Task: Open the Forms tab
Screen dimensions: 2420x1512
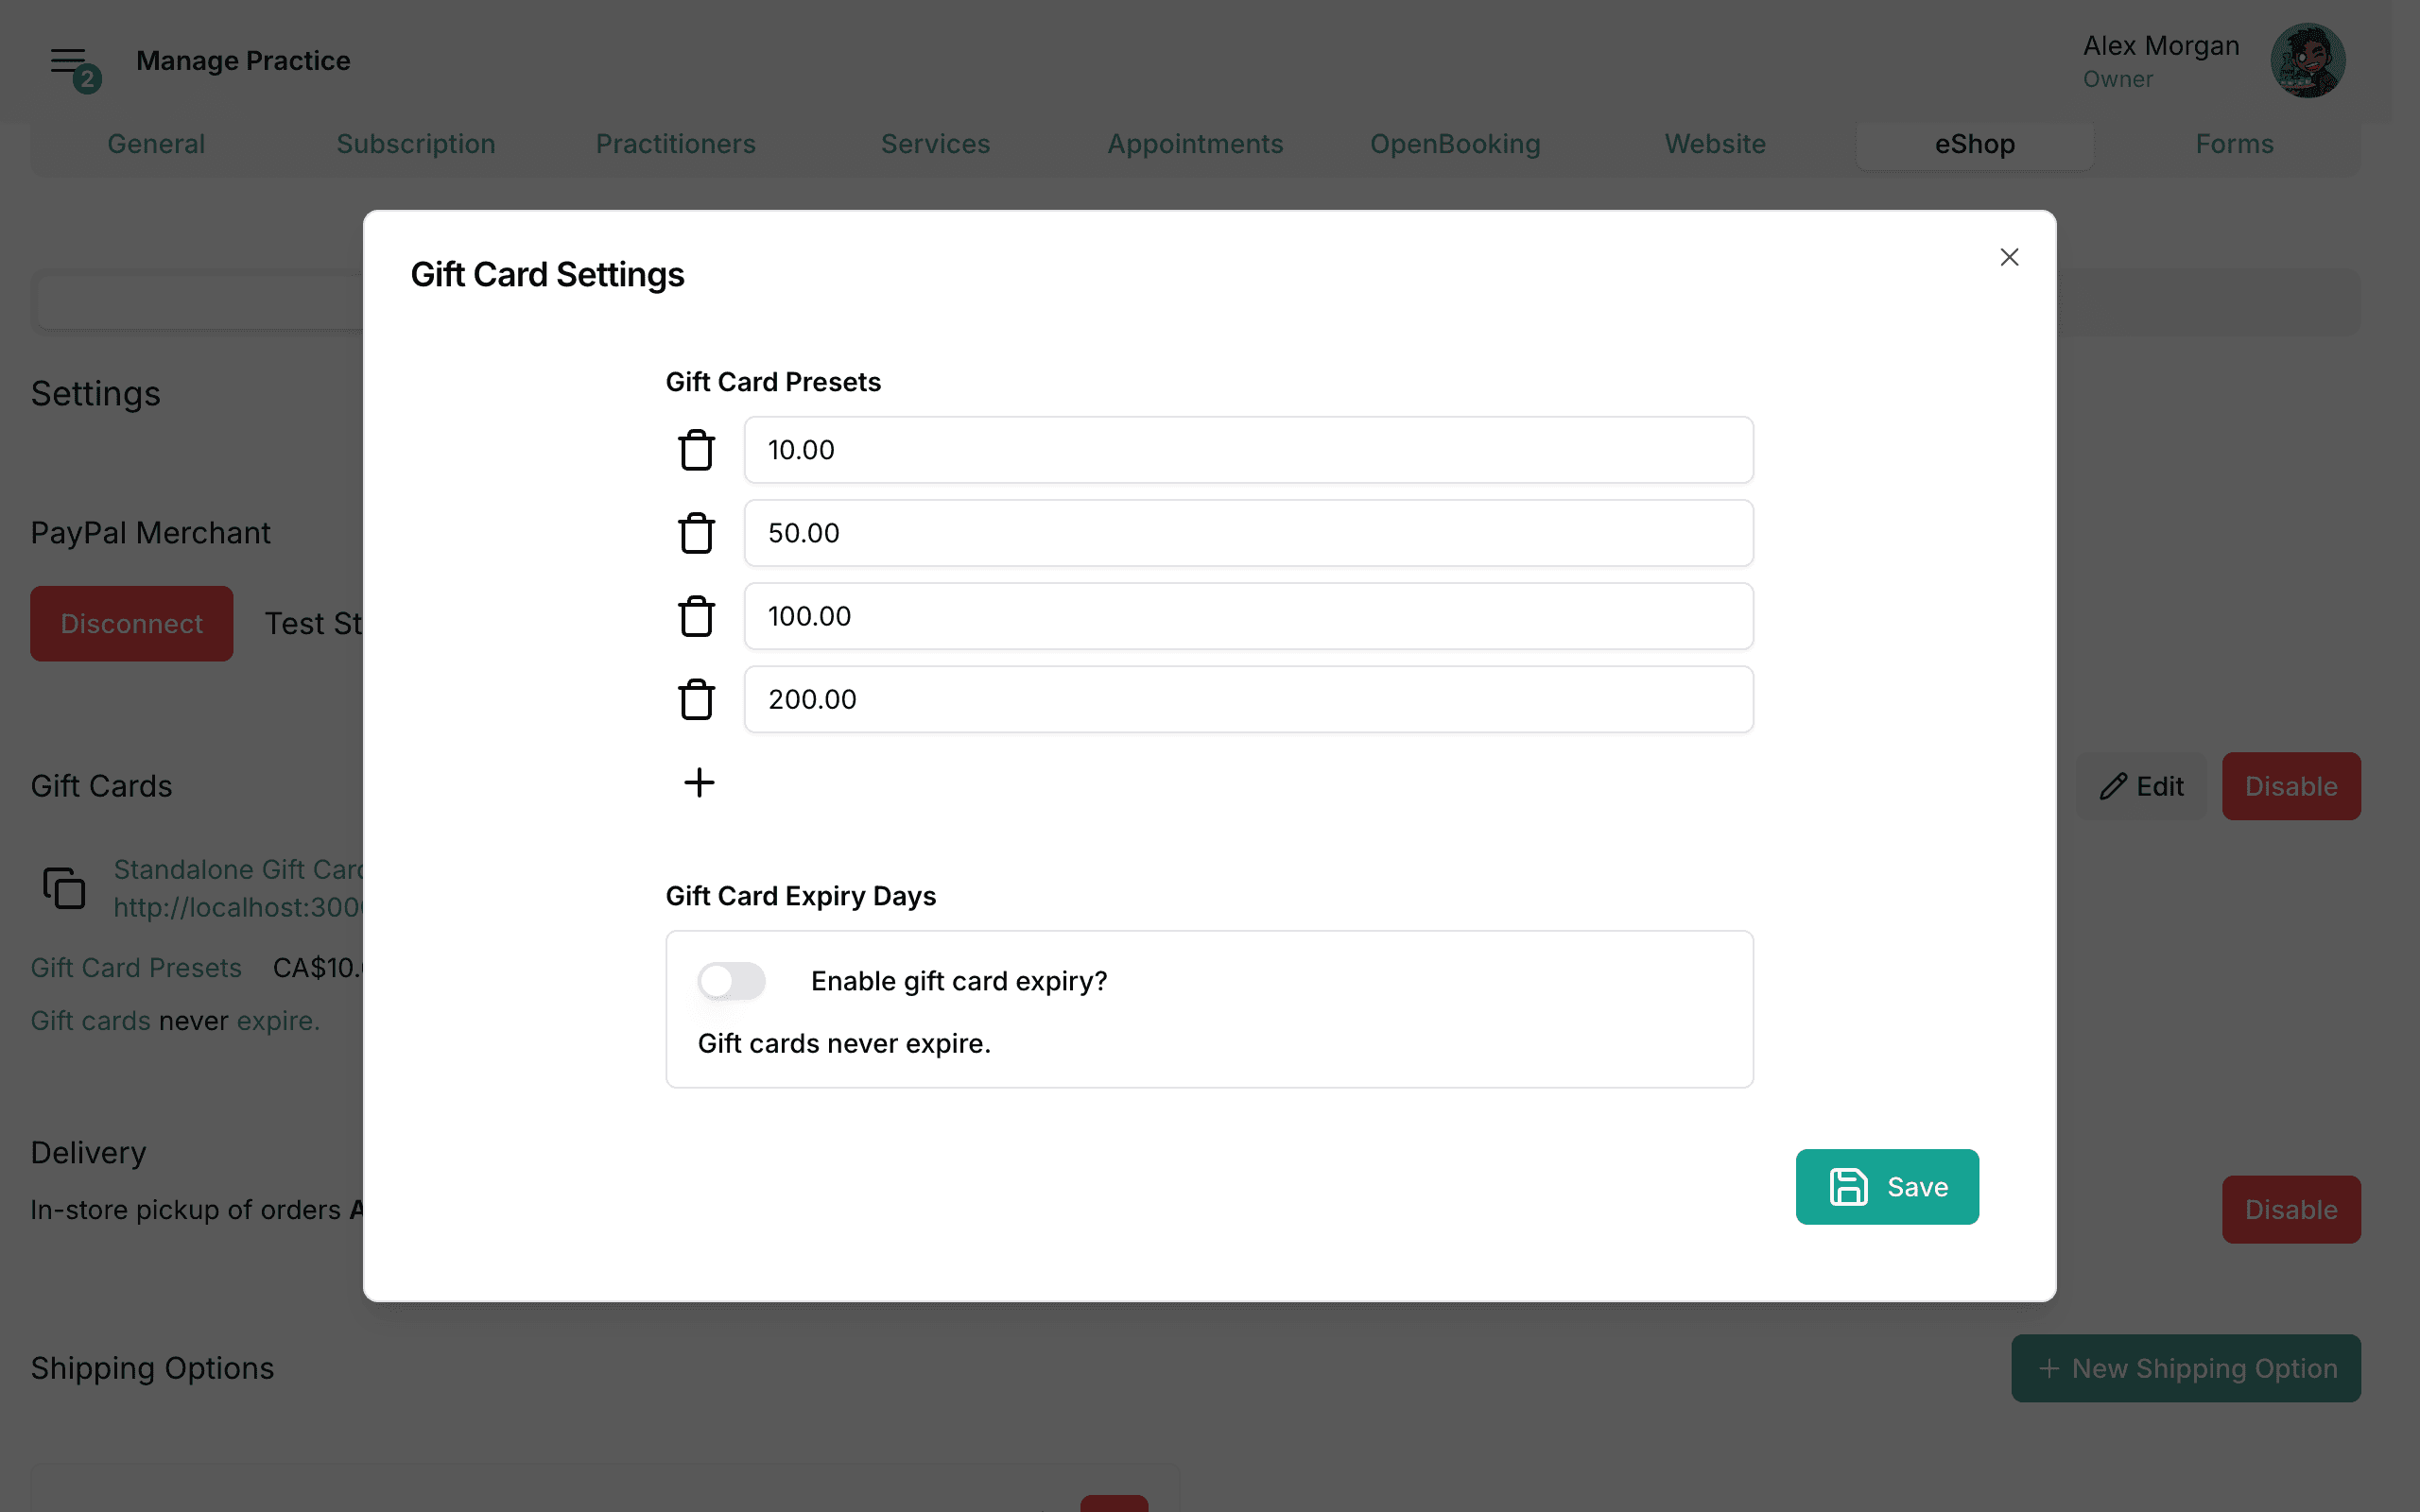Action: [x=2234, y=144]
